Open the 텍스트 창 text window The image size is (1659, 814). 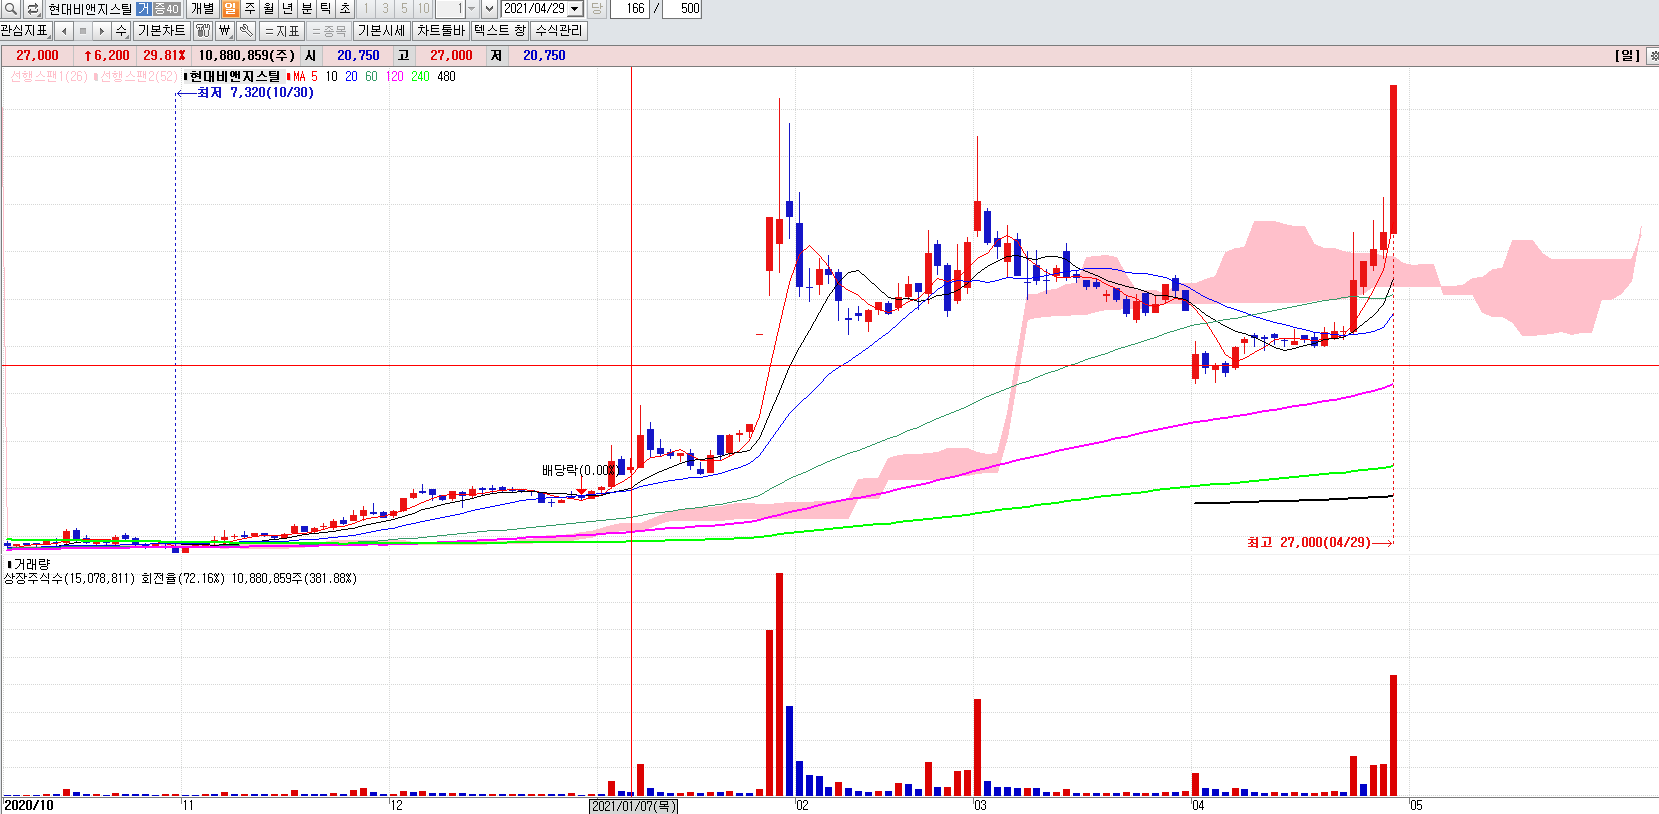(500, 31)
